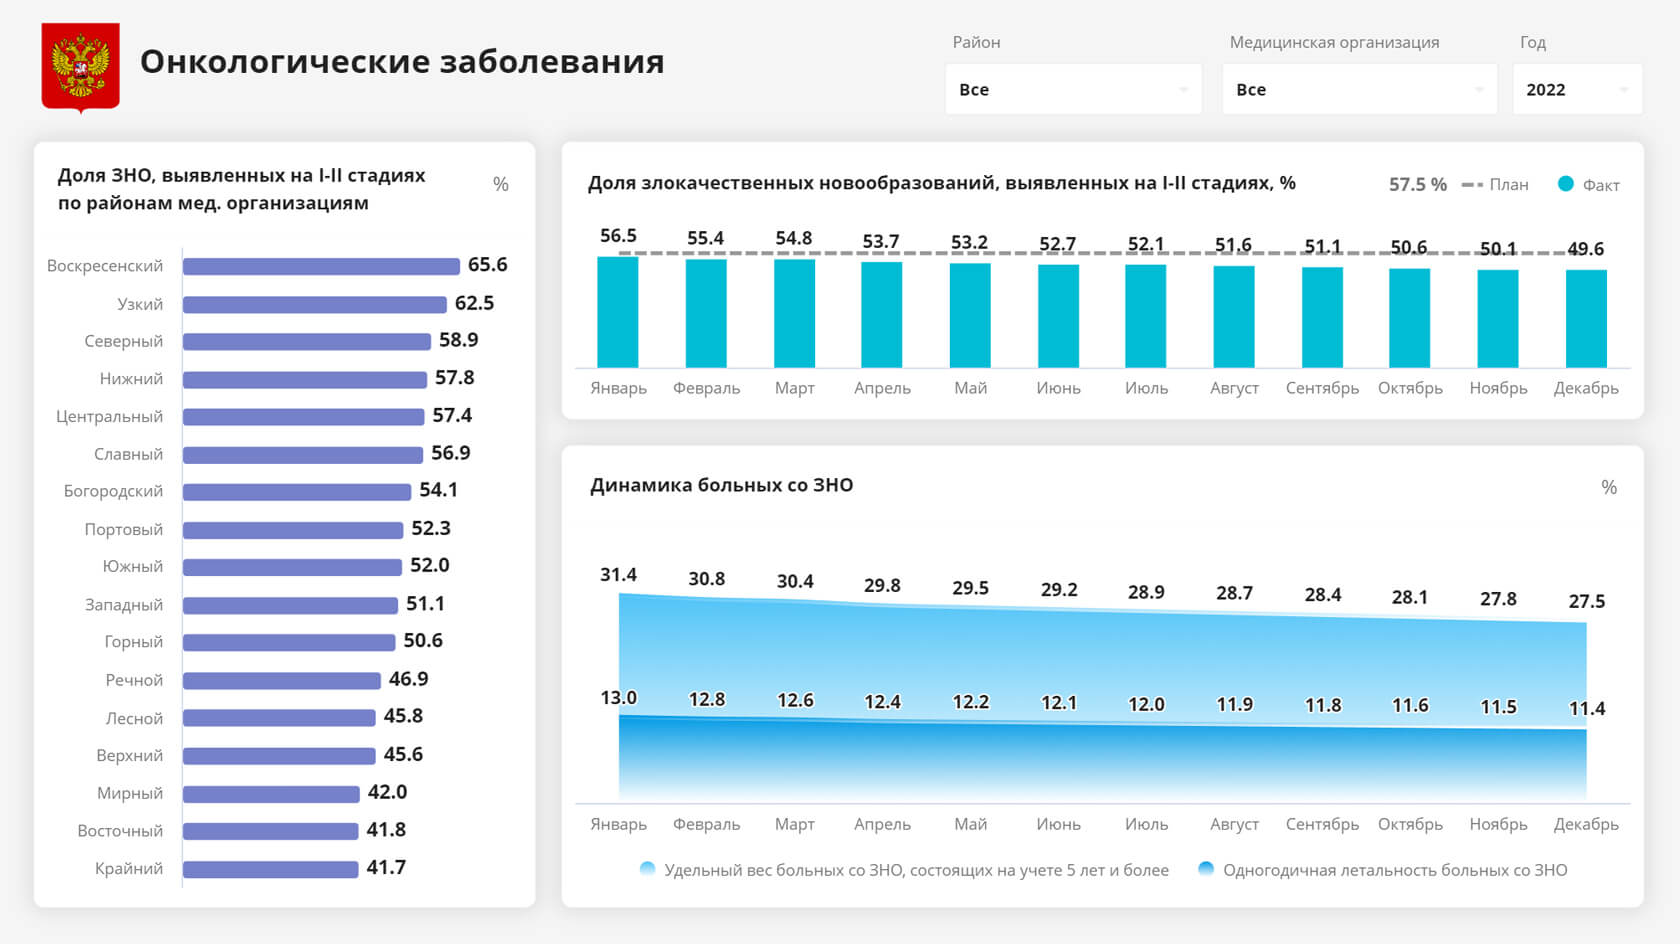The height and width of the screenshot is (945, 1680).
Task: Click the Февраль column valued 55.4
Action: point(706,313)
